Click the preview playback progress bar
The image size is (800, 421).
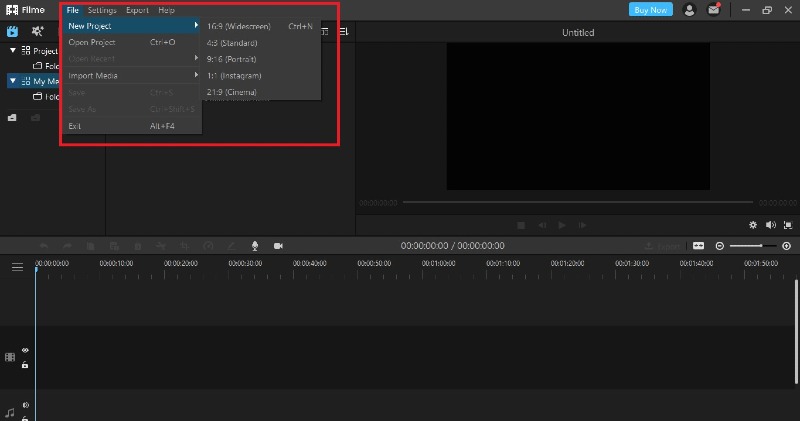pos(578,202)
